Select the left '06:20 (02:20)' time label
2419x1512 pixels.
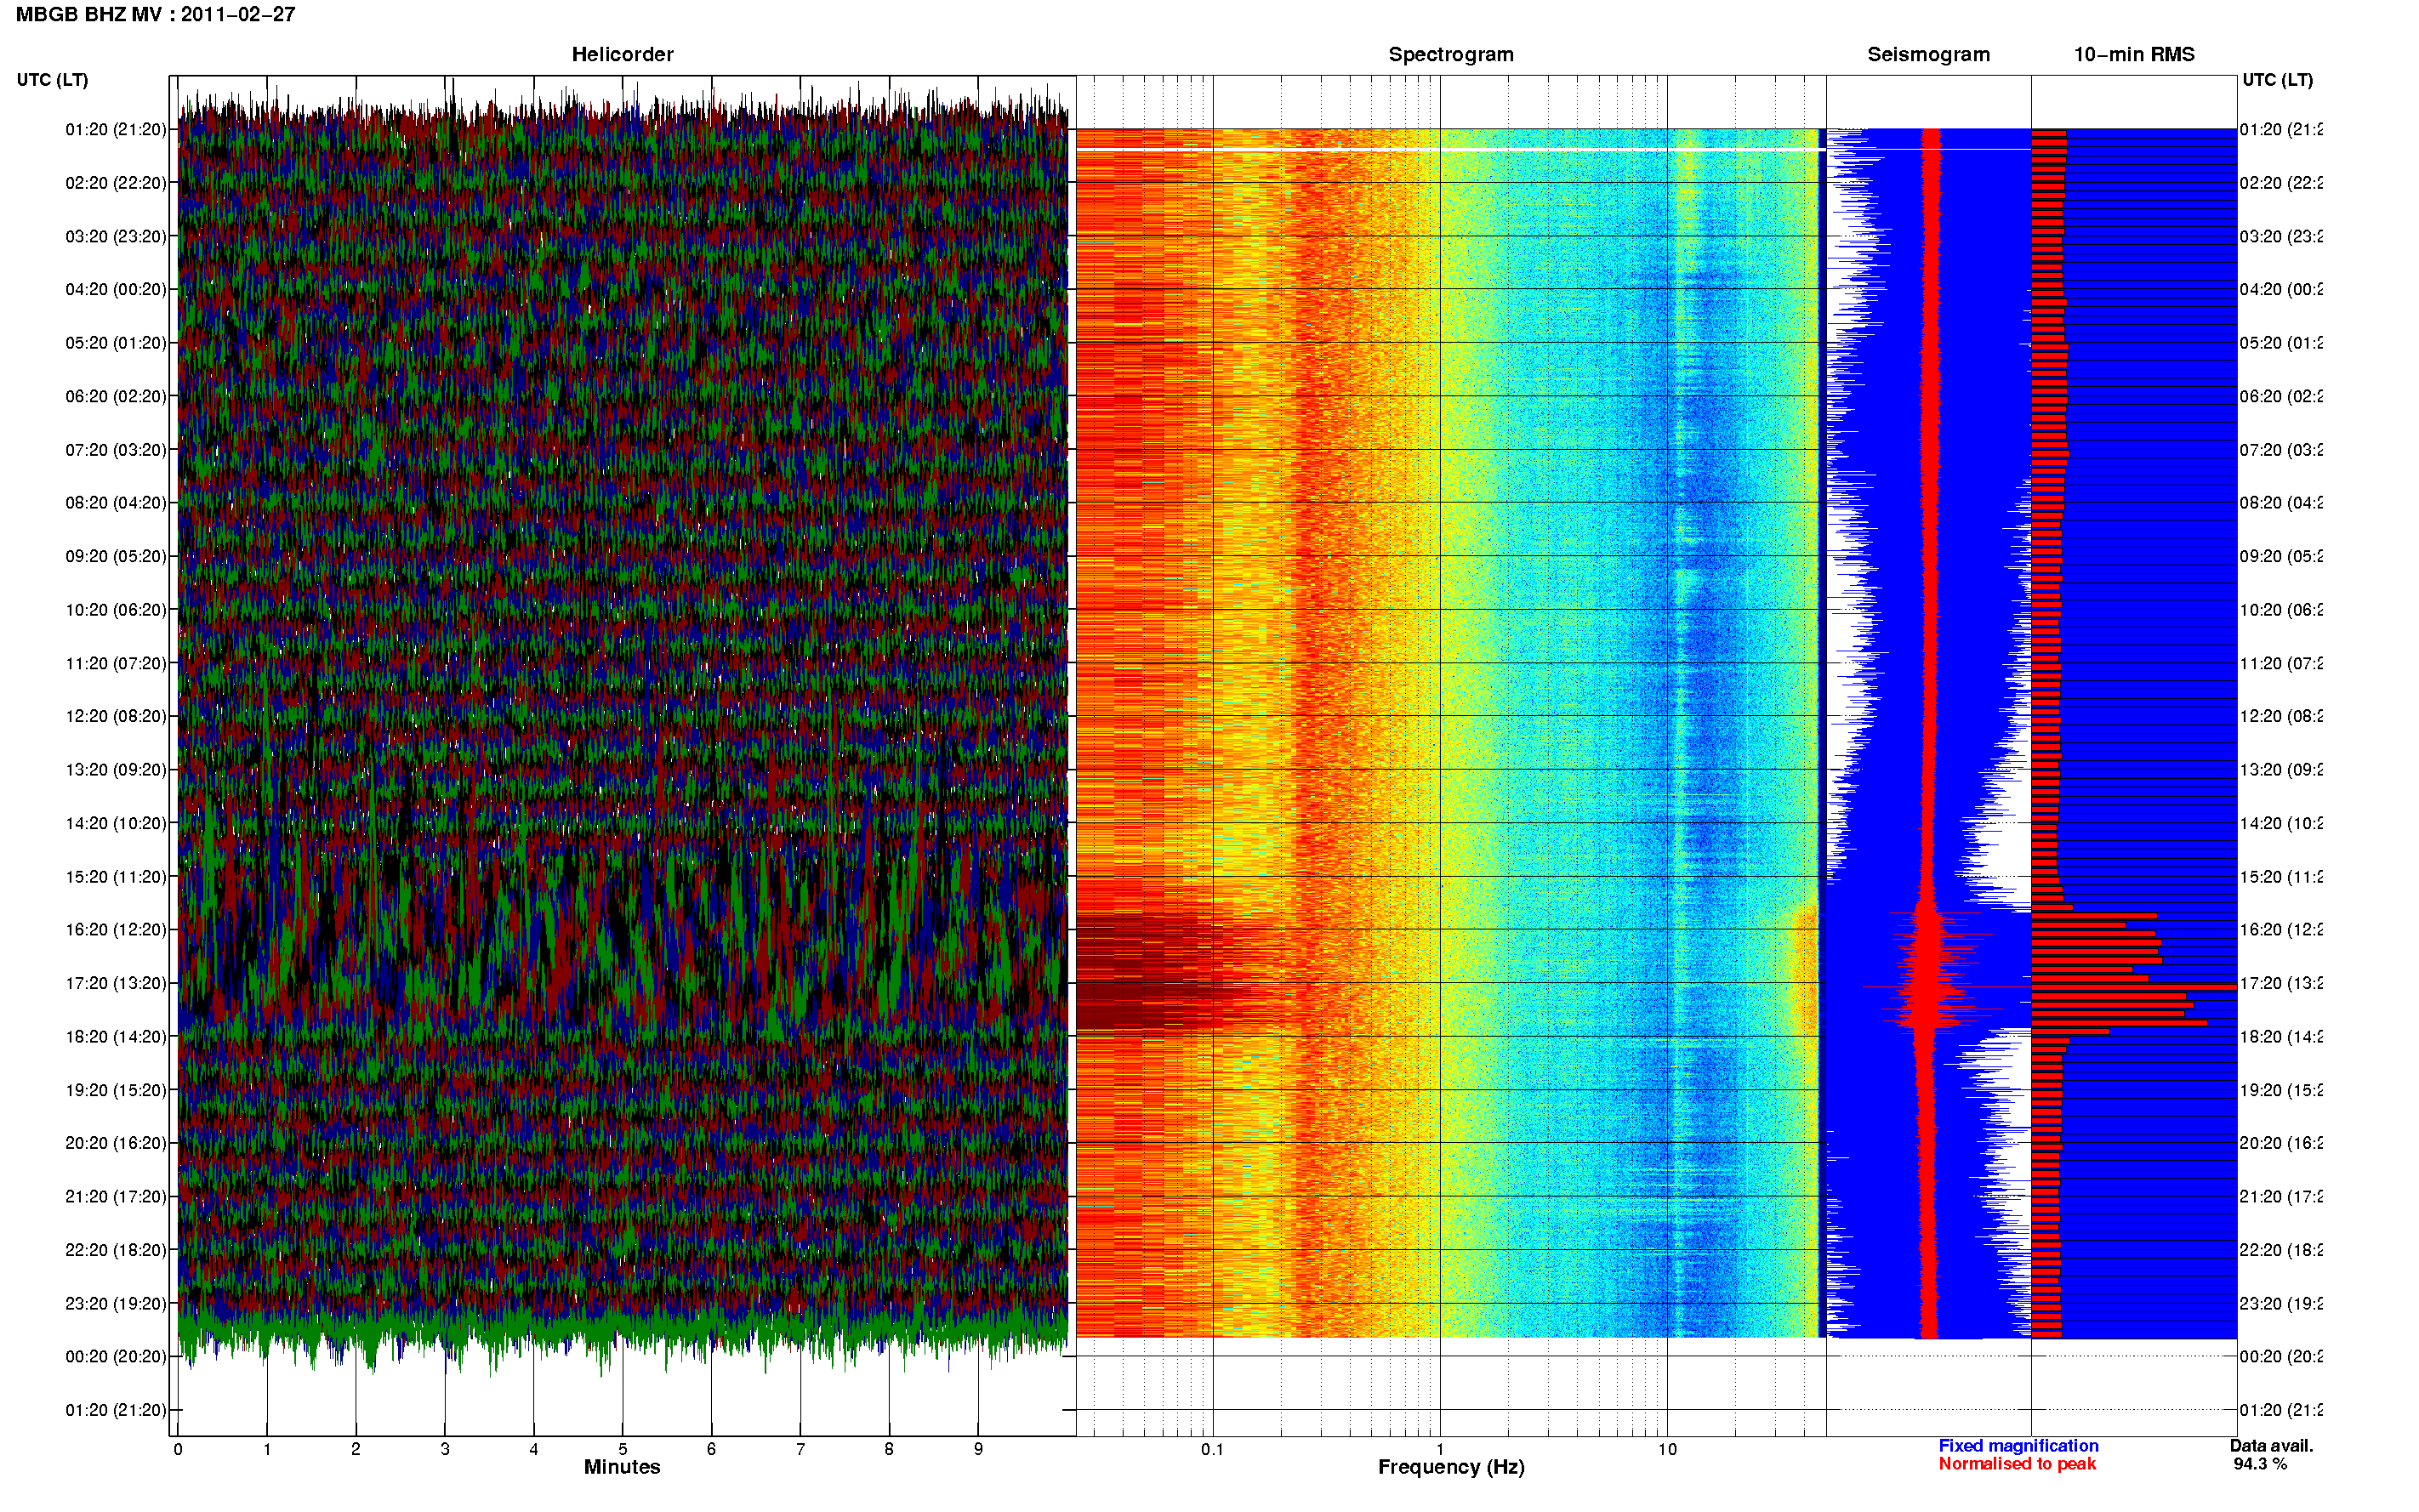[x=116, y=396]
